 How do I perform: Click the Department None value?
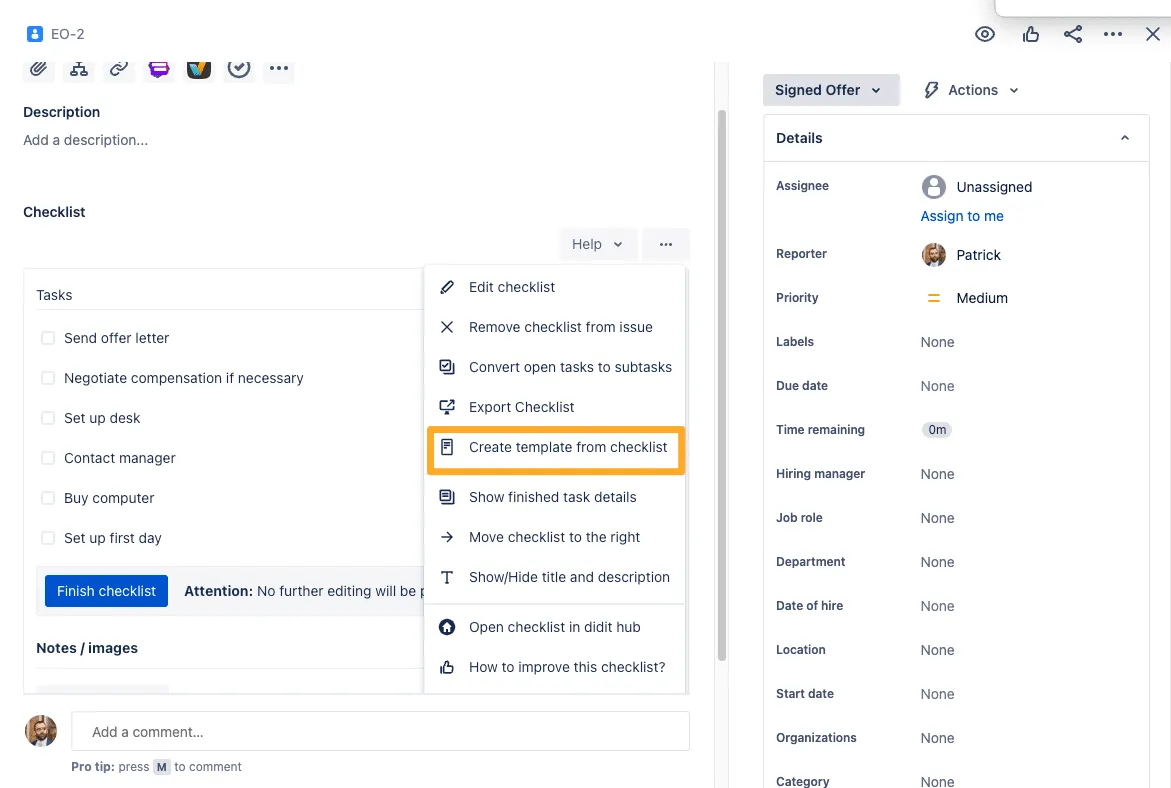tap(937, 562)
